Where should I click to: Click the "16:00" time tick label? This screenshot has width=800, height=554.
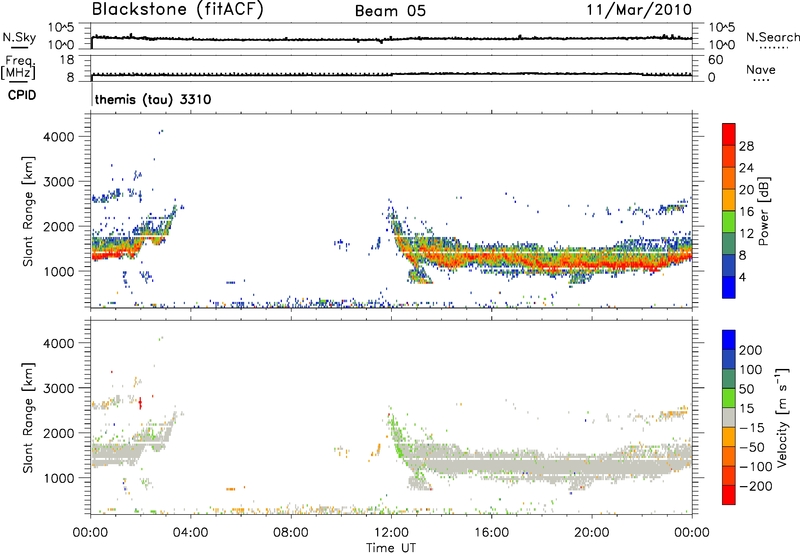point(491,533)
